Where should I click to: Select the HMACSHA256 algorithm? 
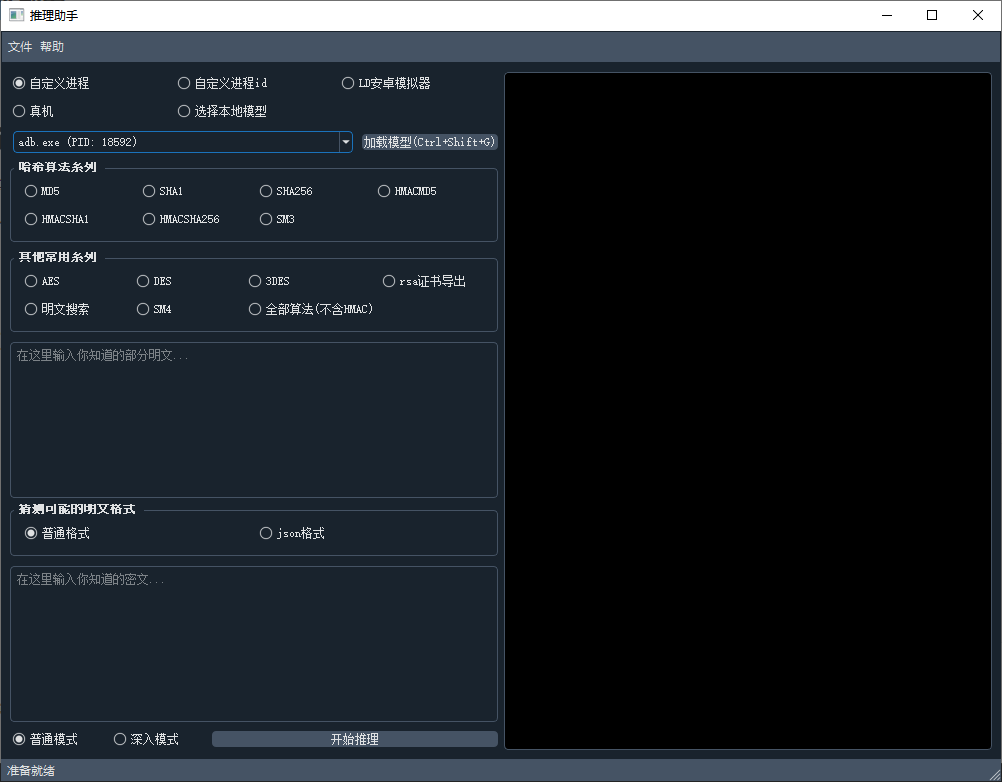coord(181,219)
